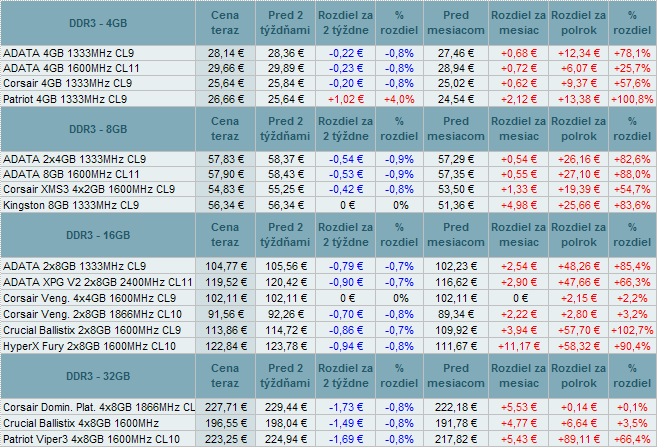
Task: Select row 'Corsair Veng. 2x8GB 1866MHz CL10'
Action: 328,314
